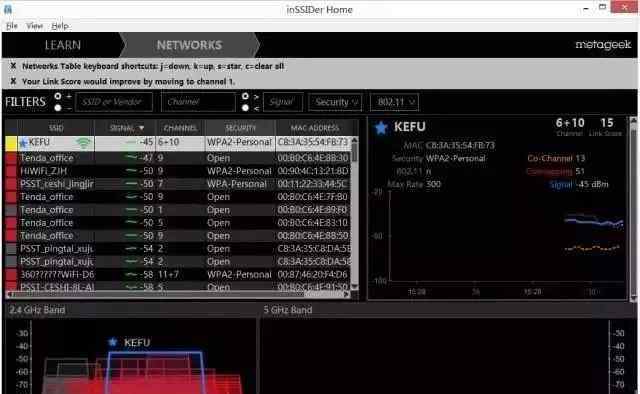Image resolution: width=640 pixels, height=394 pixels.
Task: Click the large star icon in KEFU details panel
Action: pyautogui.click(x=381, y=128)
